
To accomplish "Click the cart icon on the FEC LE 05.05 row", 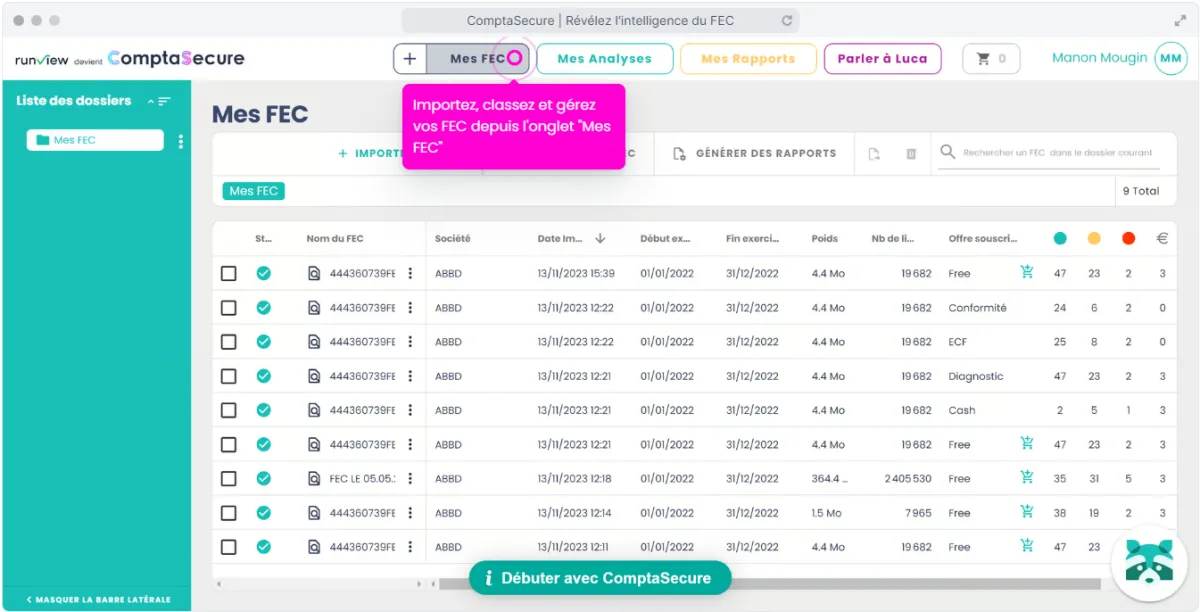I will 1027,478.
